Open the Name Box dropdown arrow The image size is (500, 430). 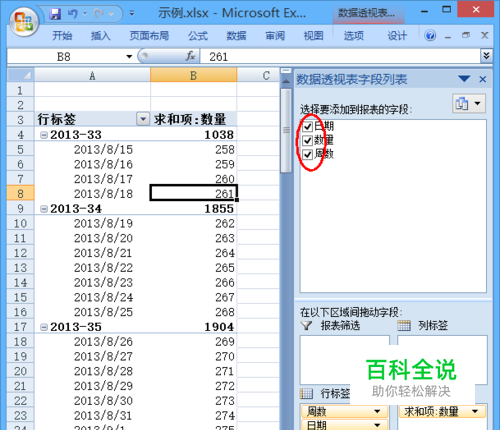click(129, 57)
